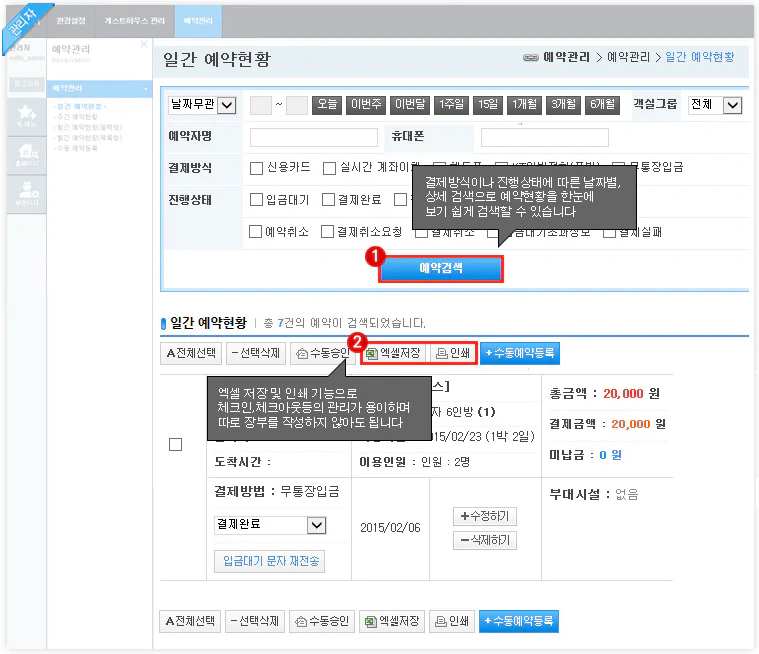Go to 월간 예약현황(목록형) in sidebar menu
Image resolution: width=759 pixels, height=654 pixels.
[x=88, y=138]
